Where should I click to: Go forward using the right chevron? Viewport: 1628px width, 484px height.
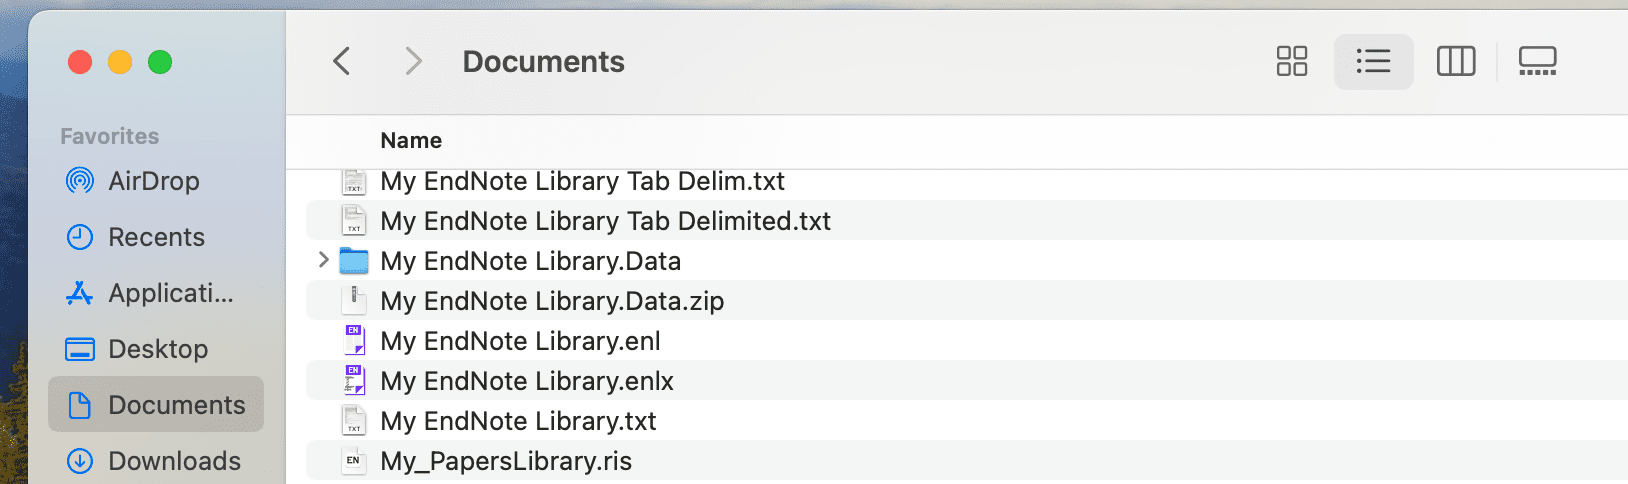[413, 61]
